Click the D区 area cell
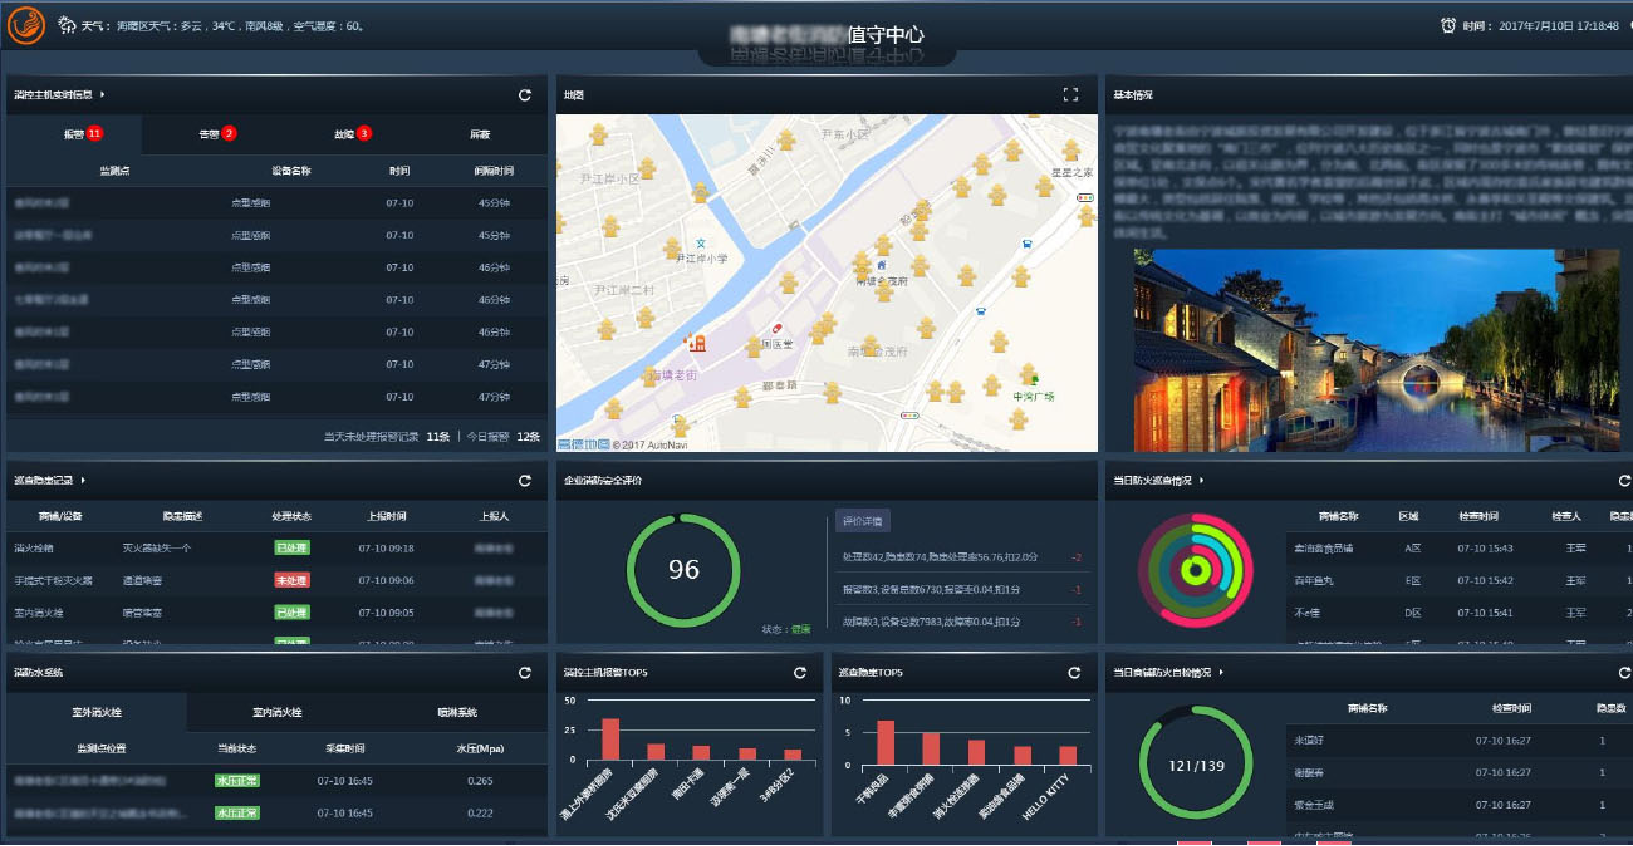1633x846 pixels. (x=1413, y=613)
